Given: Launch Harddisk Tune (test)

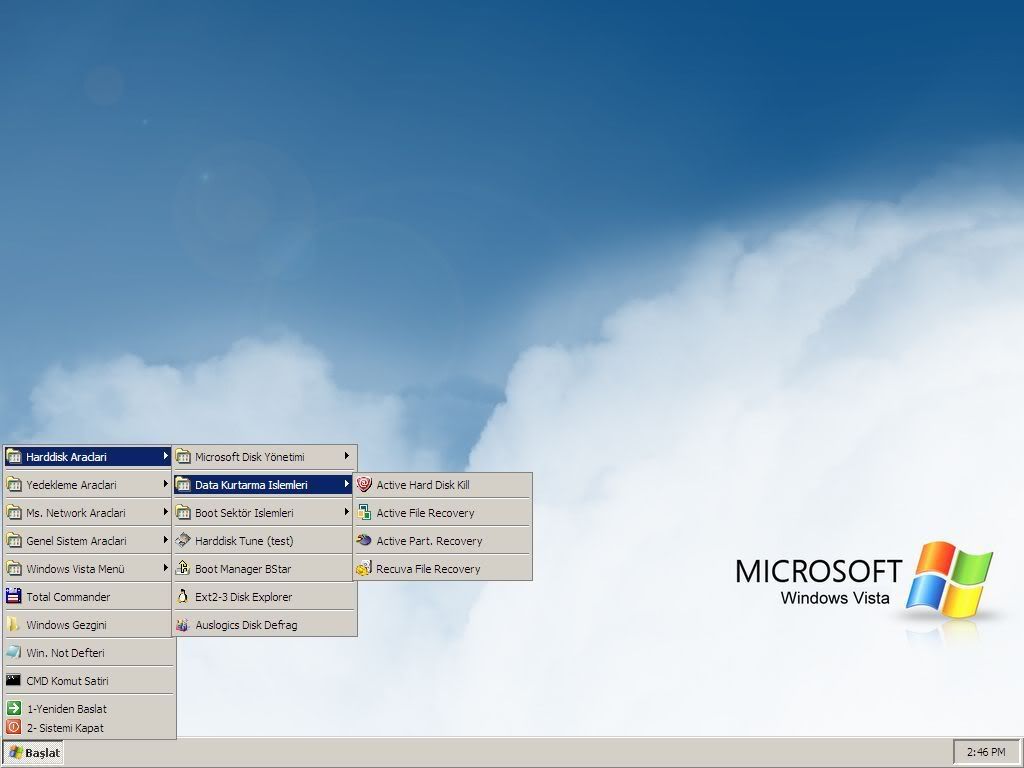Looking at the screenshot, I should coord(264,541).
